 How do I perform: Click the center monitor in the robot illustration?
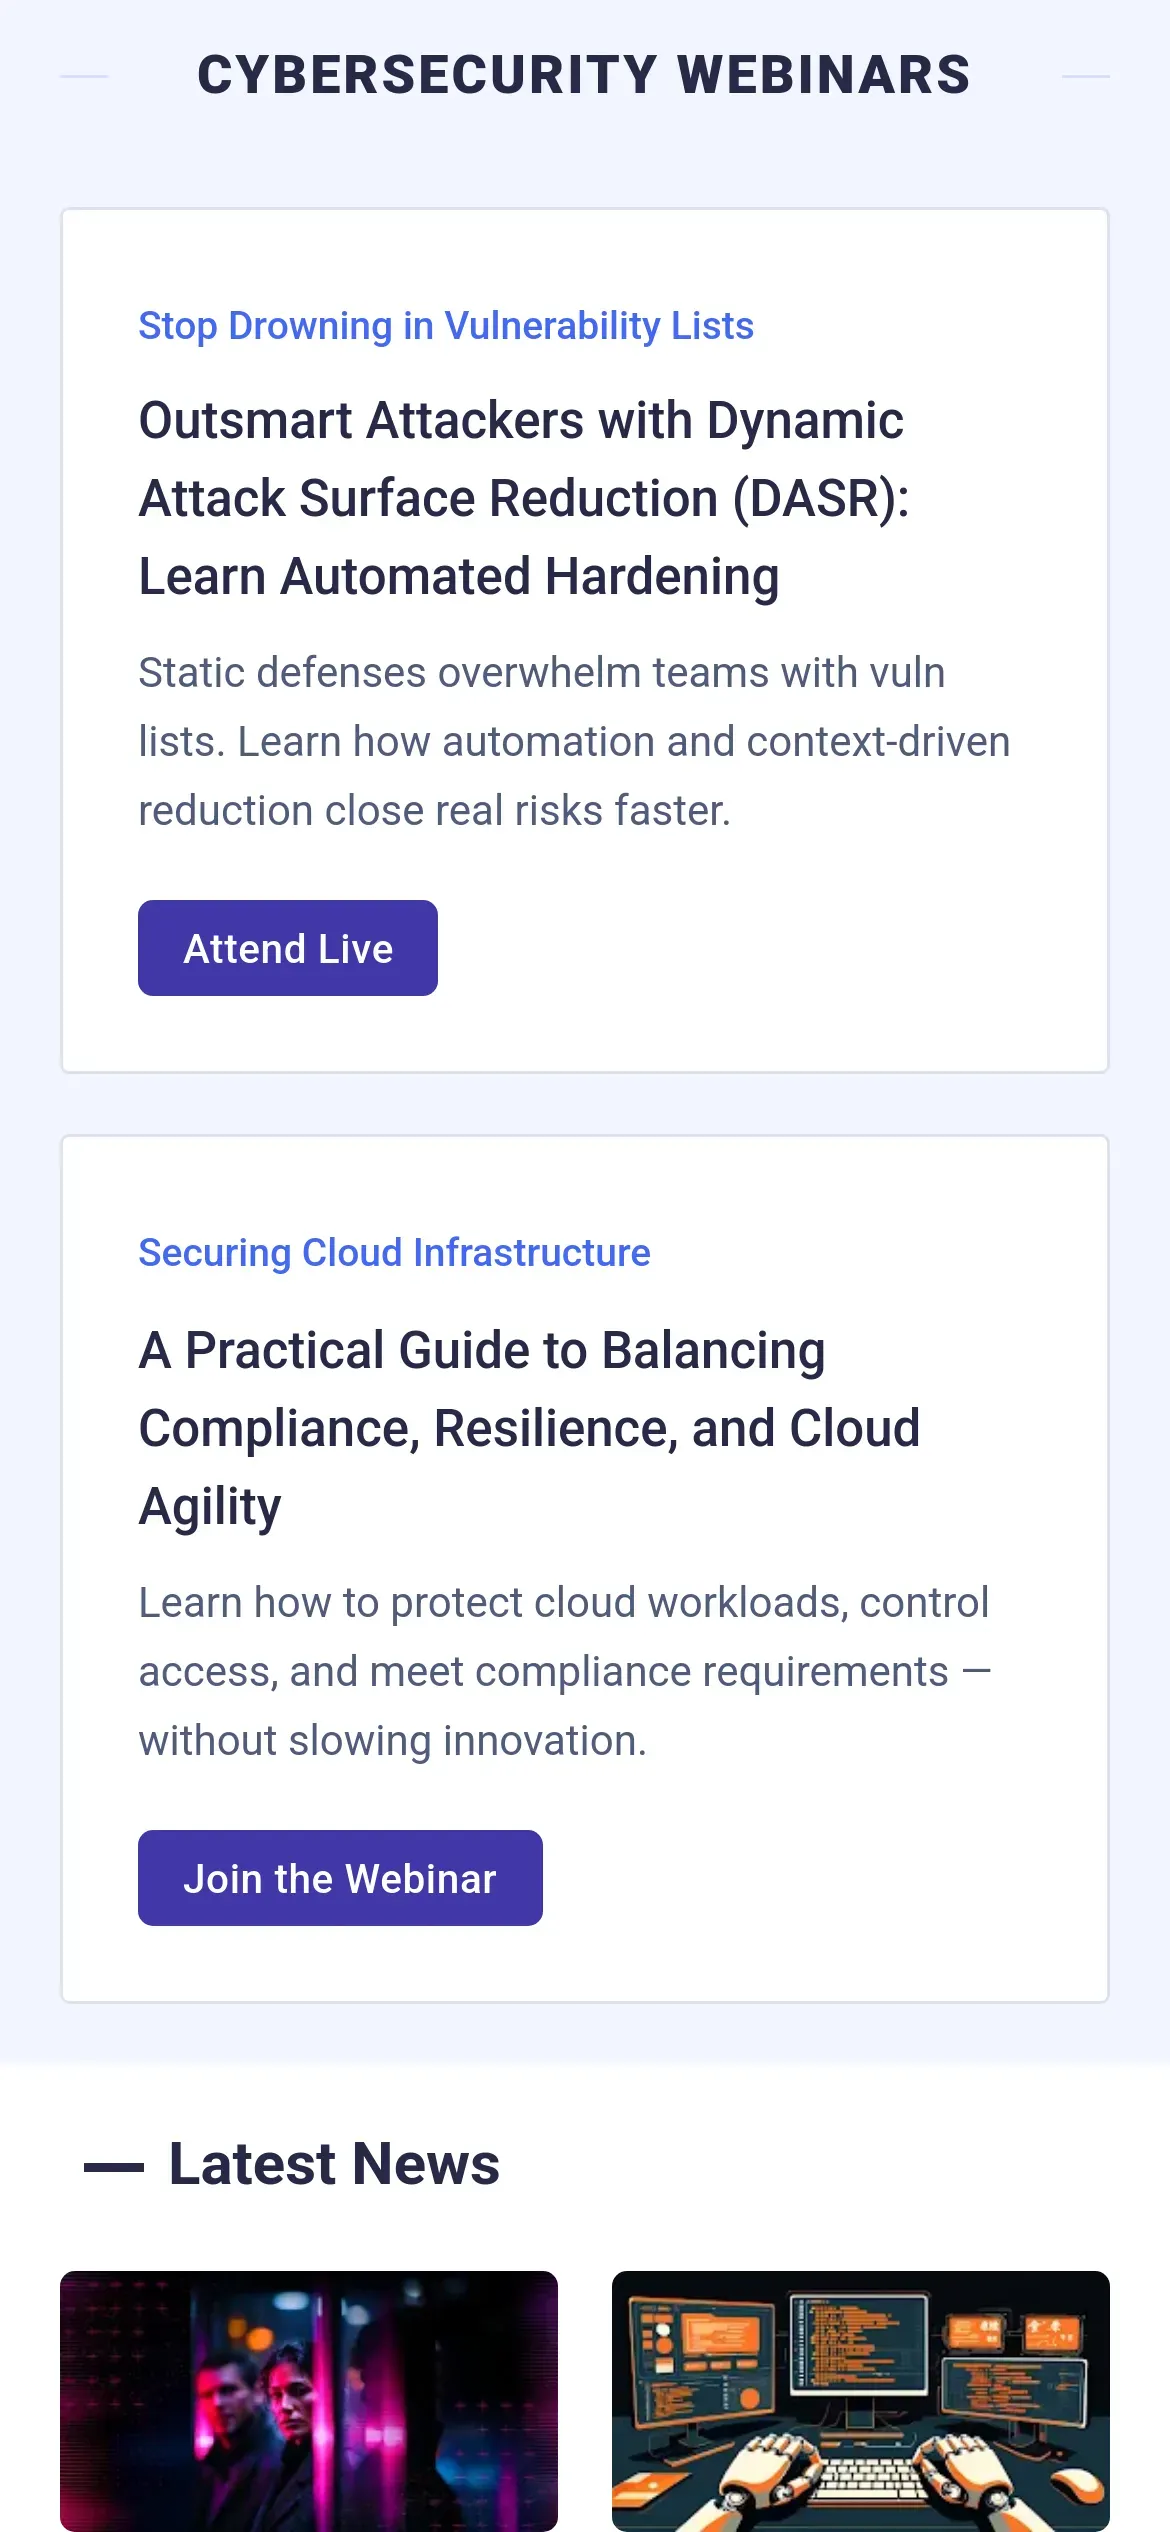(x=858, y=2345)
